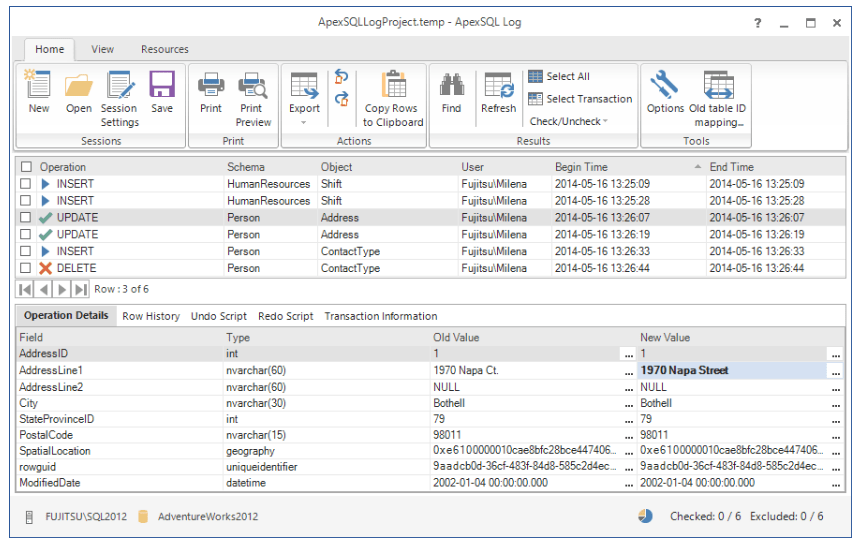Viewport: 862px width, 547px height.
Task: Open the Undo Script tab
Action: pyautogui.click(x=219, y=316)
